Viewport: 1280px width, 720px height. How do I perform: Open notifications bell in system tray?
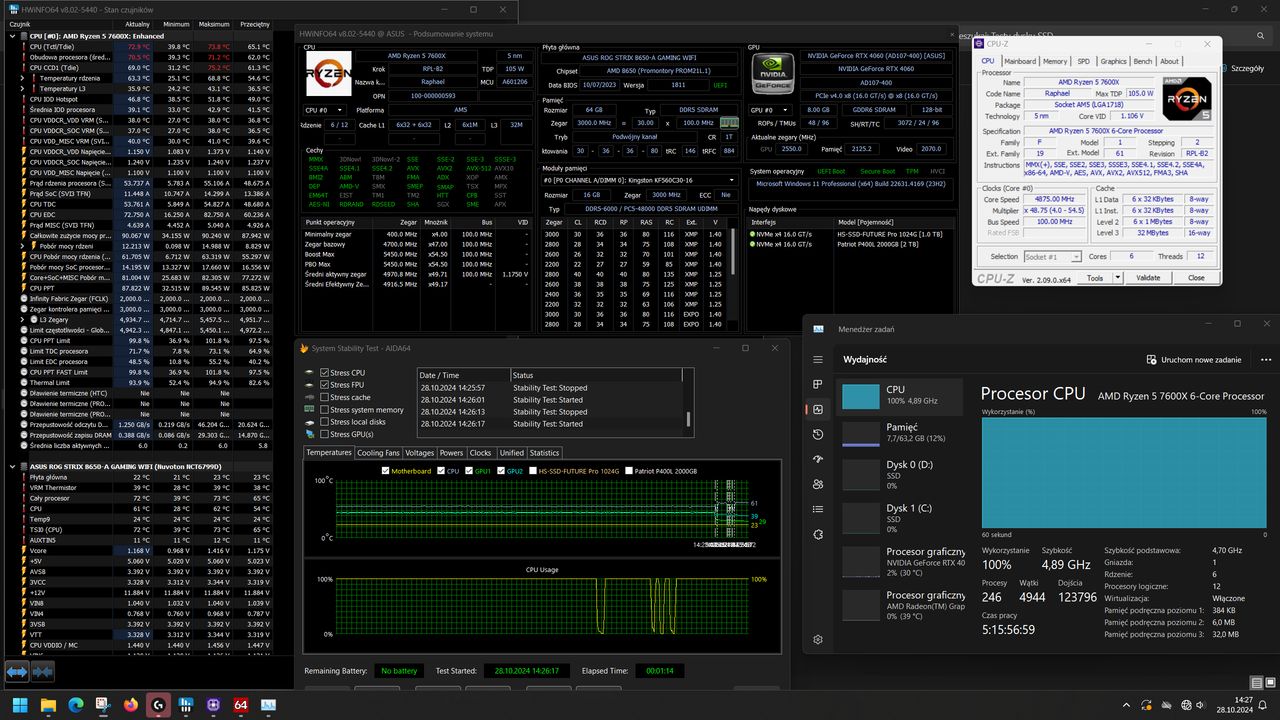(x=1265, y=705)
